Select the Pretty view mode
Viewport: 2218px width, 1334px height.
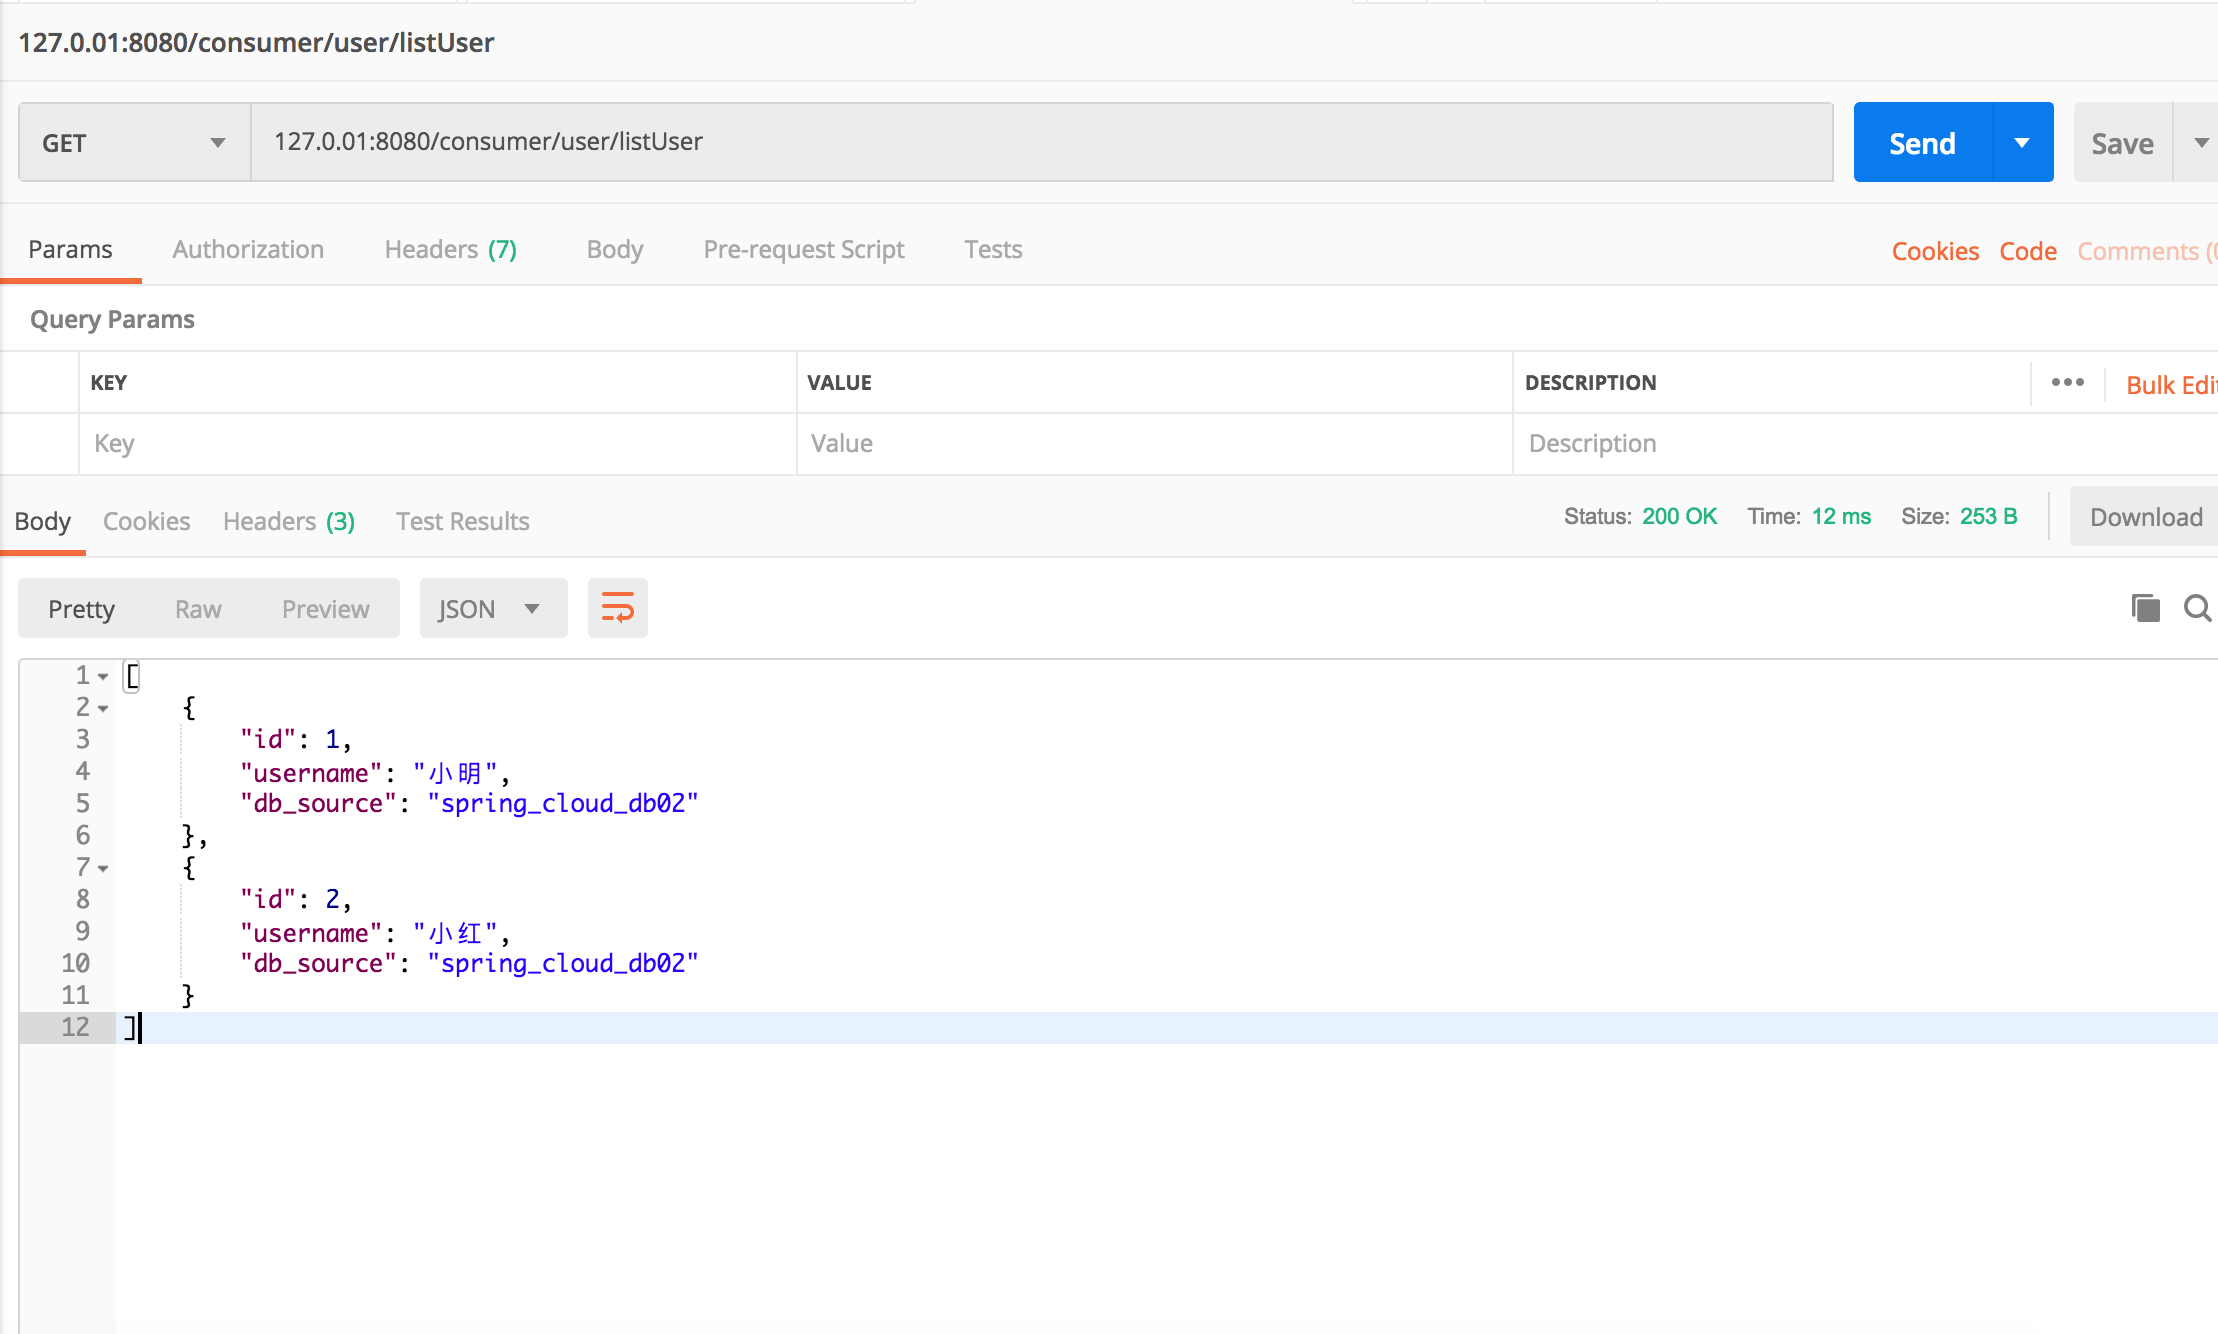(81, 609)
